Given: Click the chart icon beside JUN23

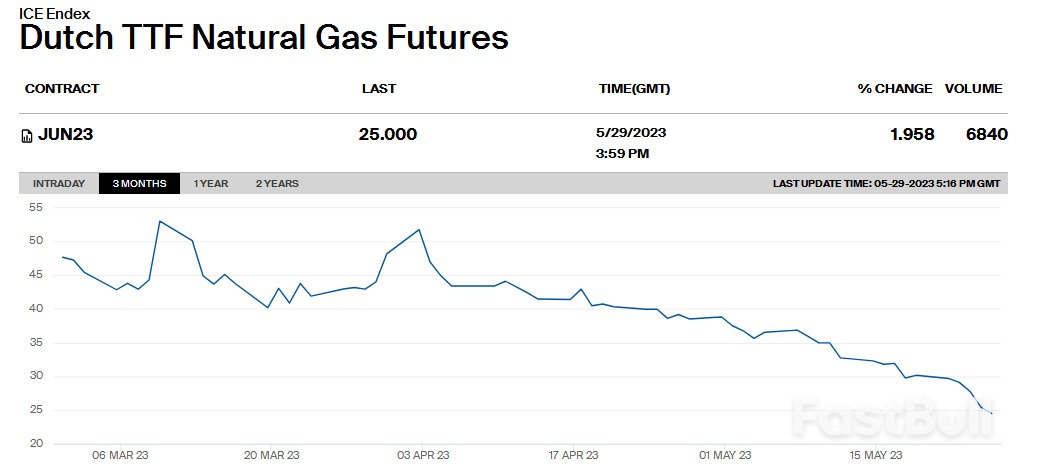Looking at the screenshot, I should pos(27,135).
